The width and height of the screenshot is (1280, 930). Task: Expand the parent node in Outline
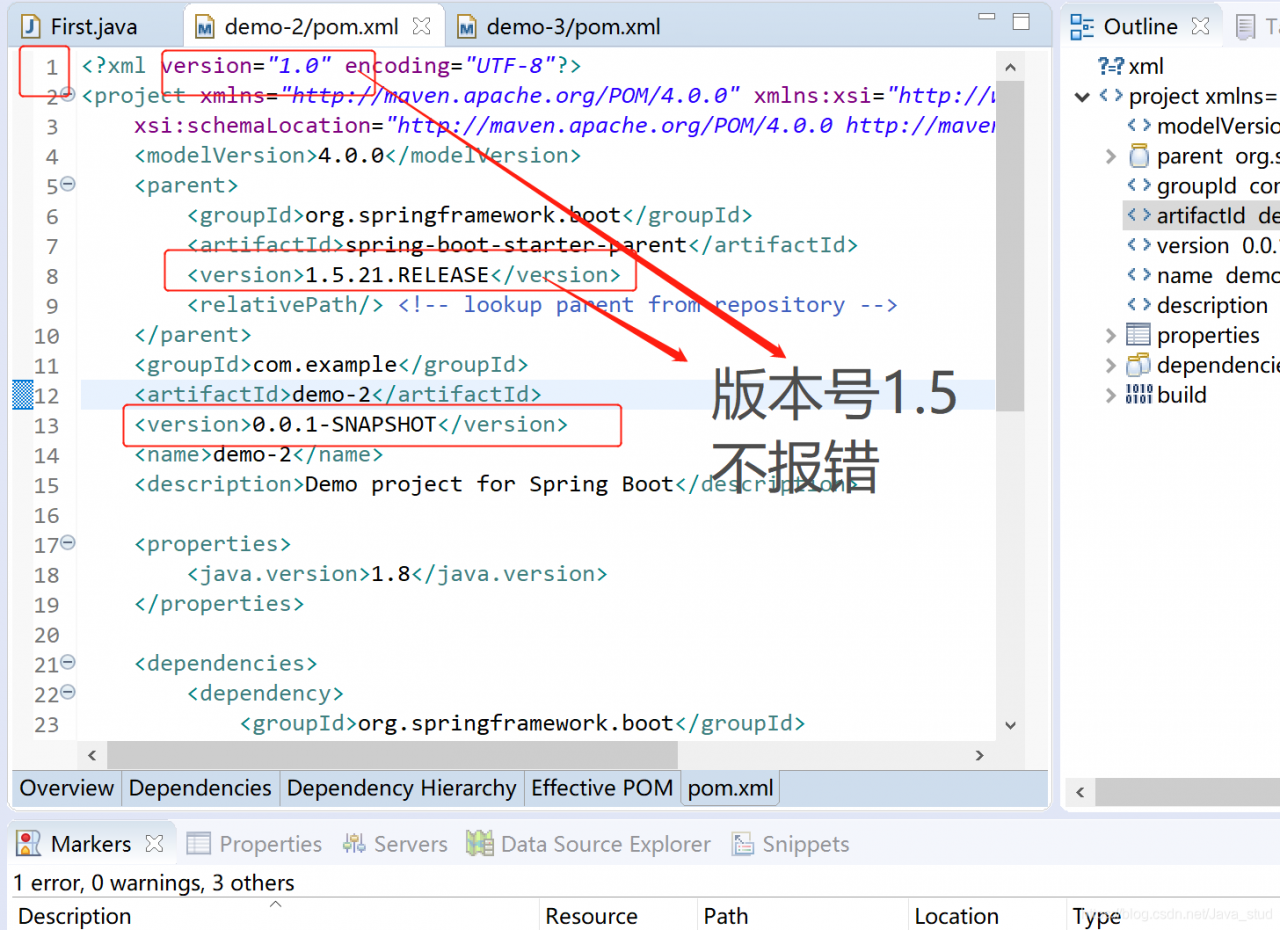(1110, 156)
